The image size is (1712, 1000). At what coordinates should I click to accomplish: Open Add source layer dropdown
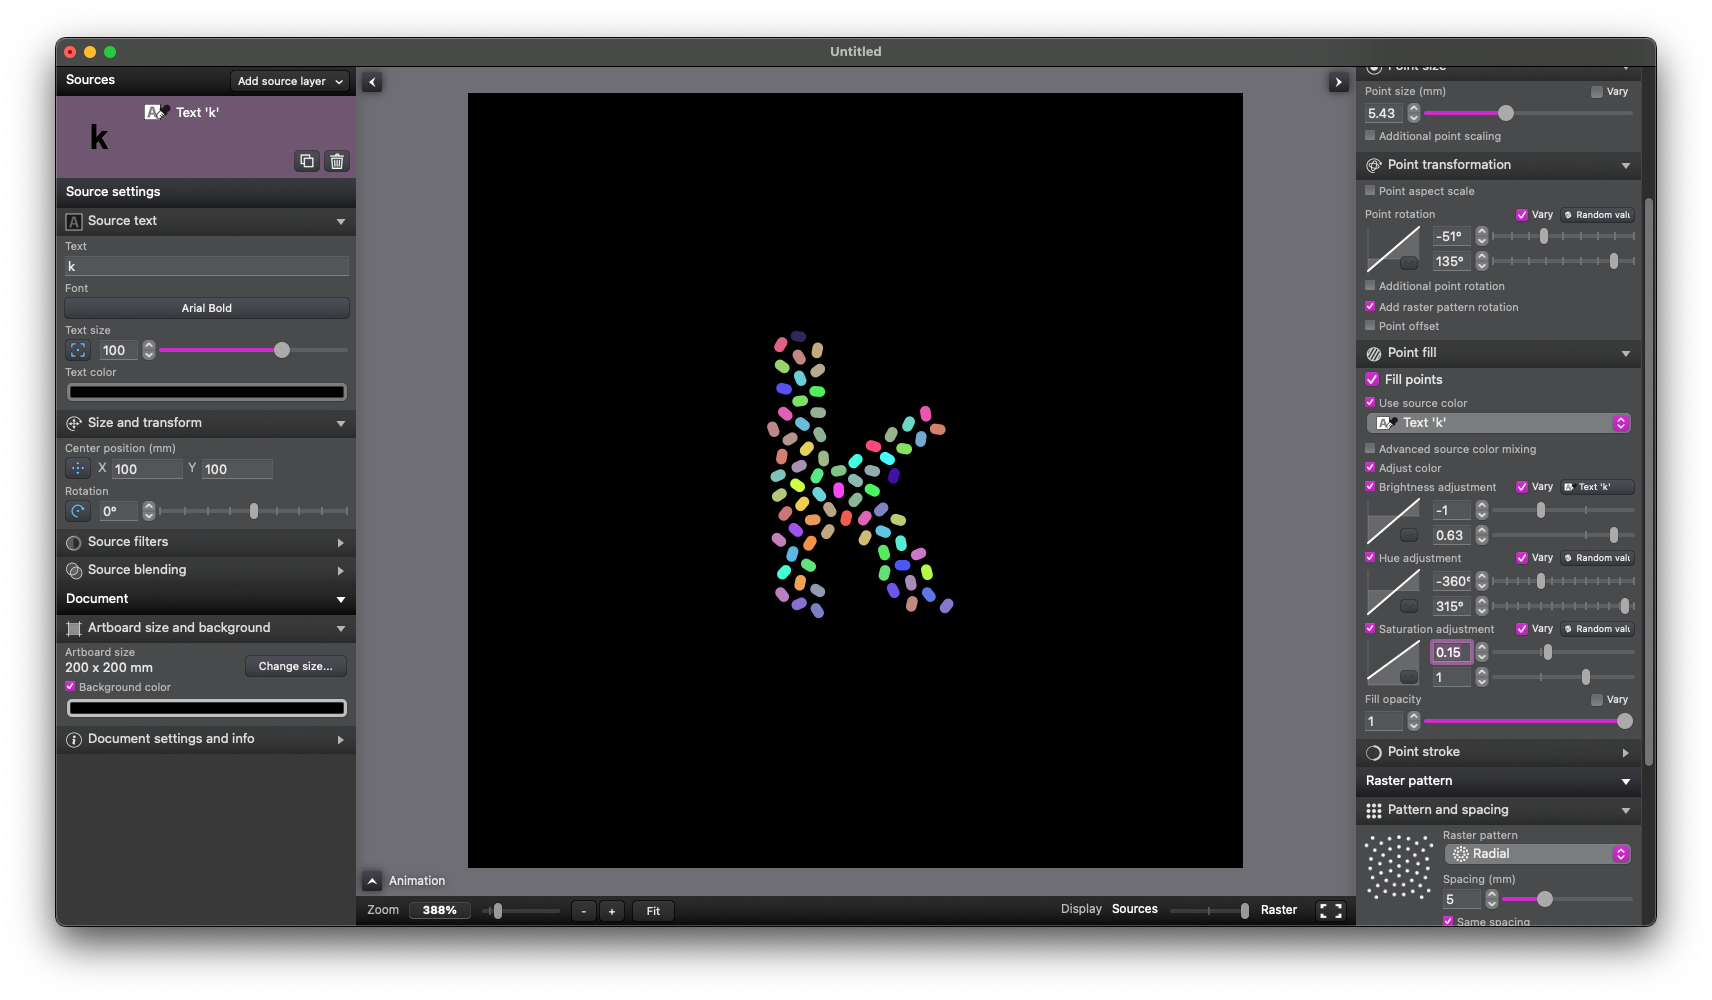(x=290, y=81)
